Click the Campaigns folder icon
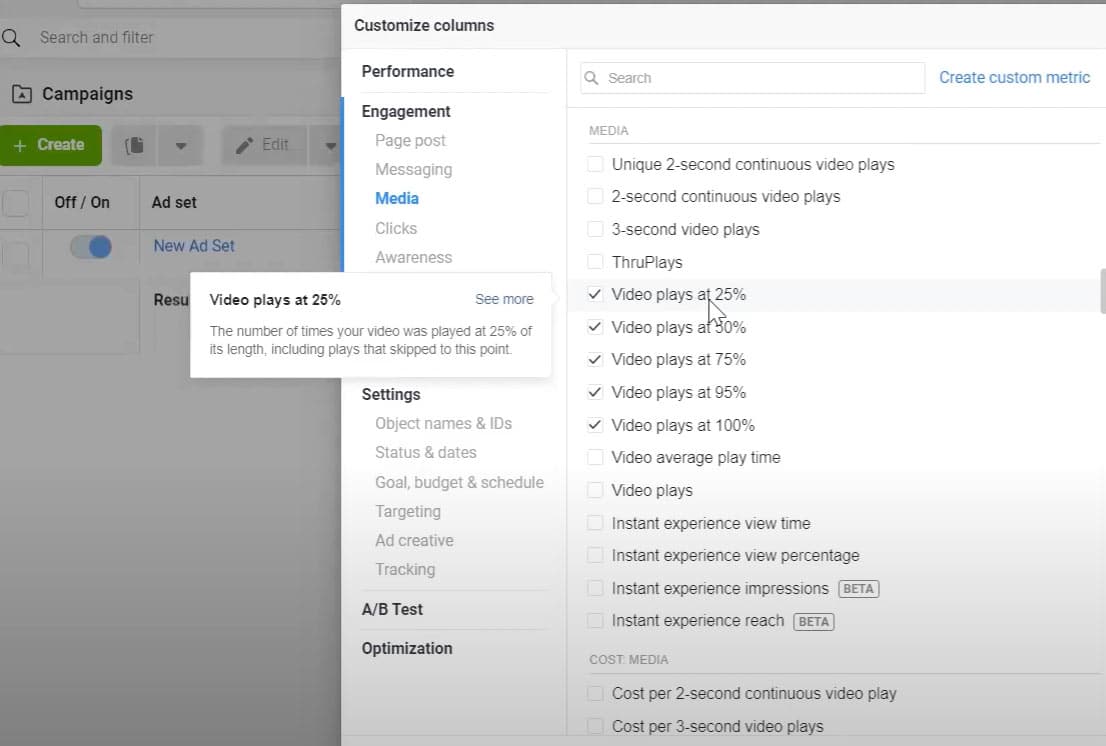This screenshot has width=1106, height=746. click(x=21, y=94)
